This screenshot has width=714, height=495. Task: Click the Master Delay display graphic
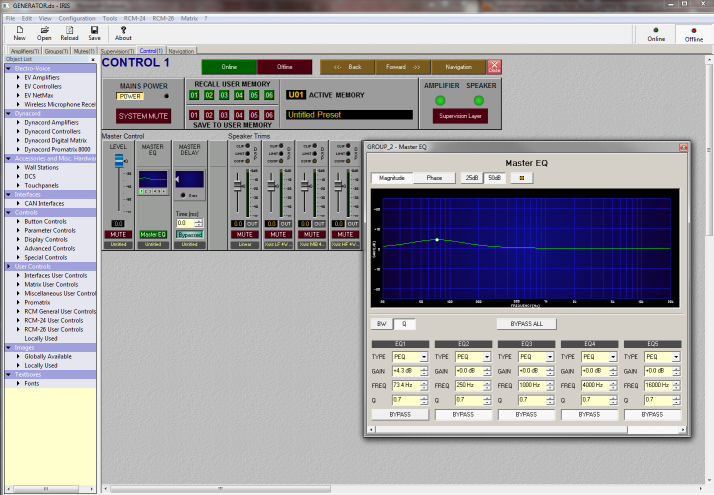point(189,179)
